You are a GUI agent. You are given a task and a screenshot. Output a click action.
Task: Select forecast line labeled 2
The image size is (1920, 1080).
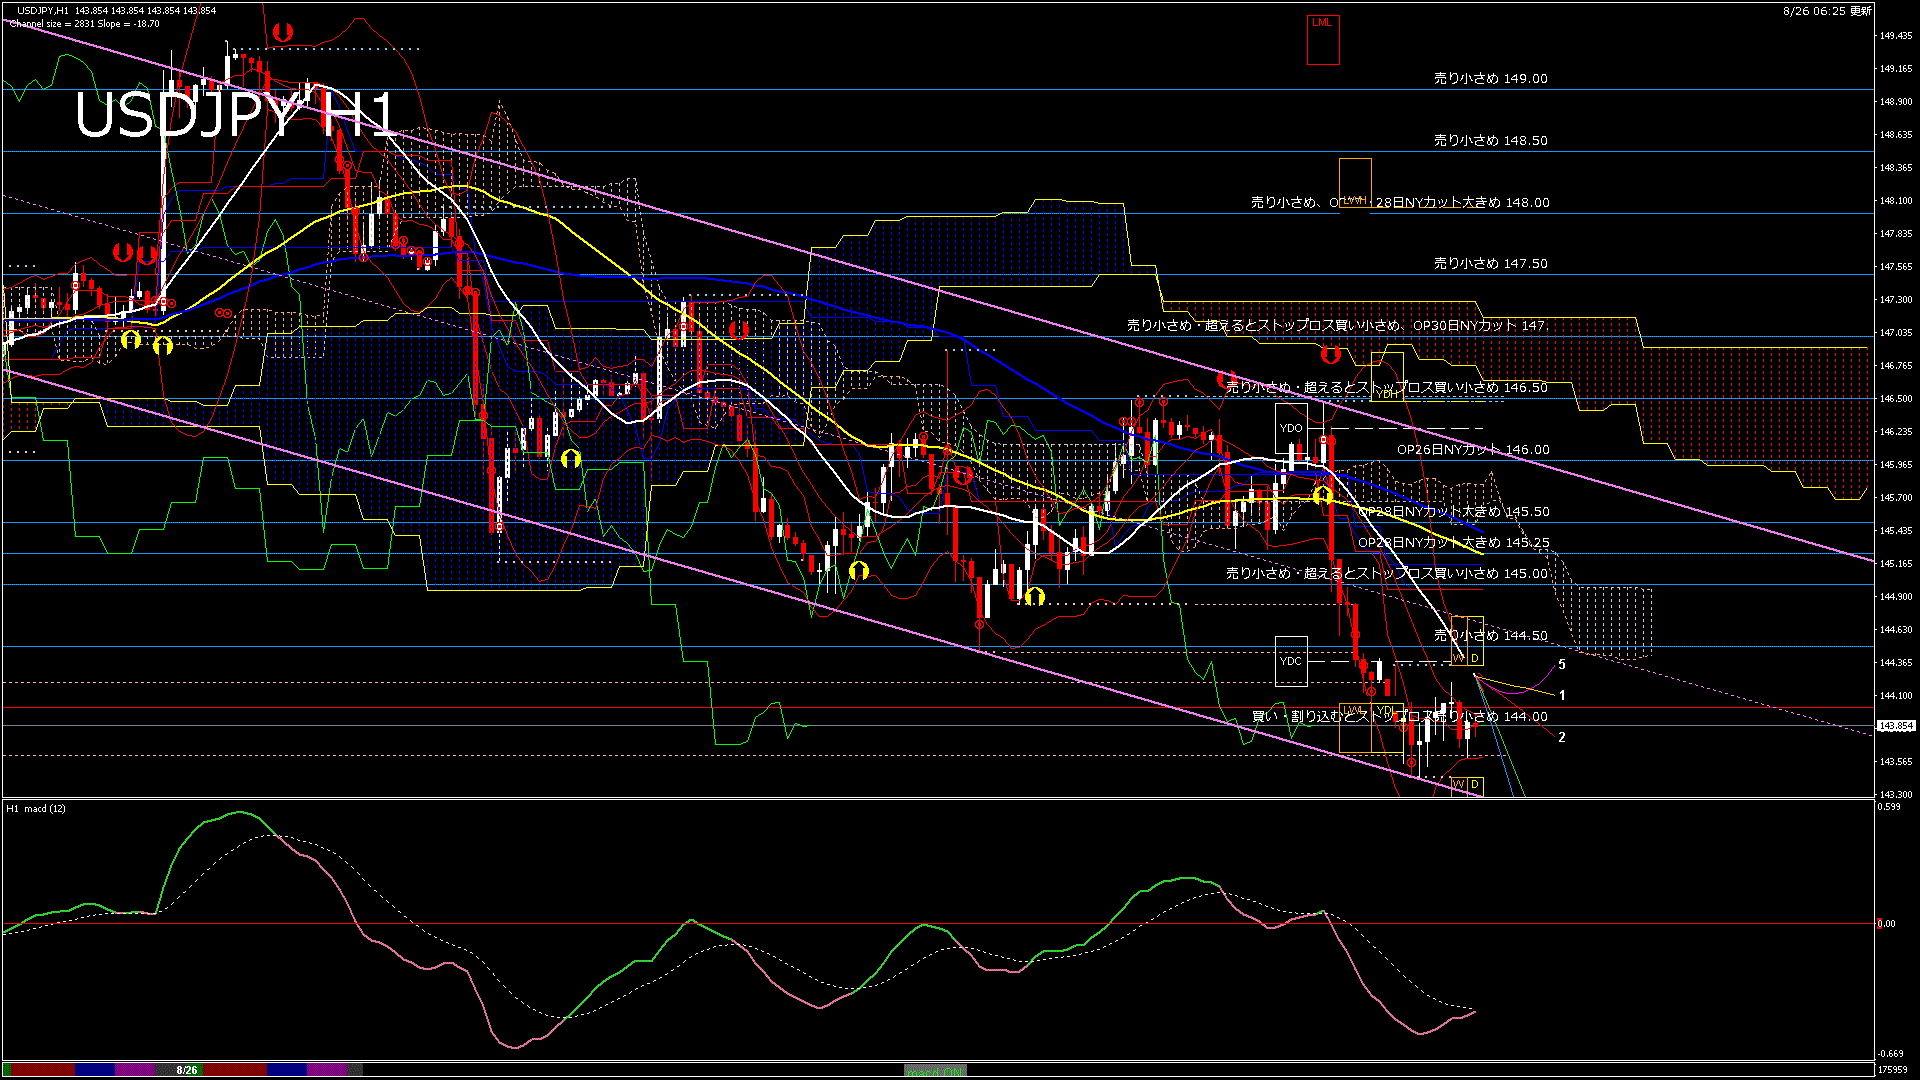tap(1562, 737)
